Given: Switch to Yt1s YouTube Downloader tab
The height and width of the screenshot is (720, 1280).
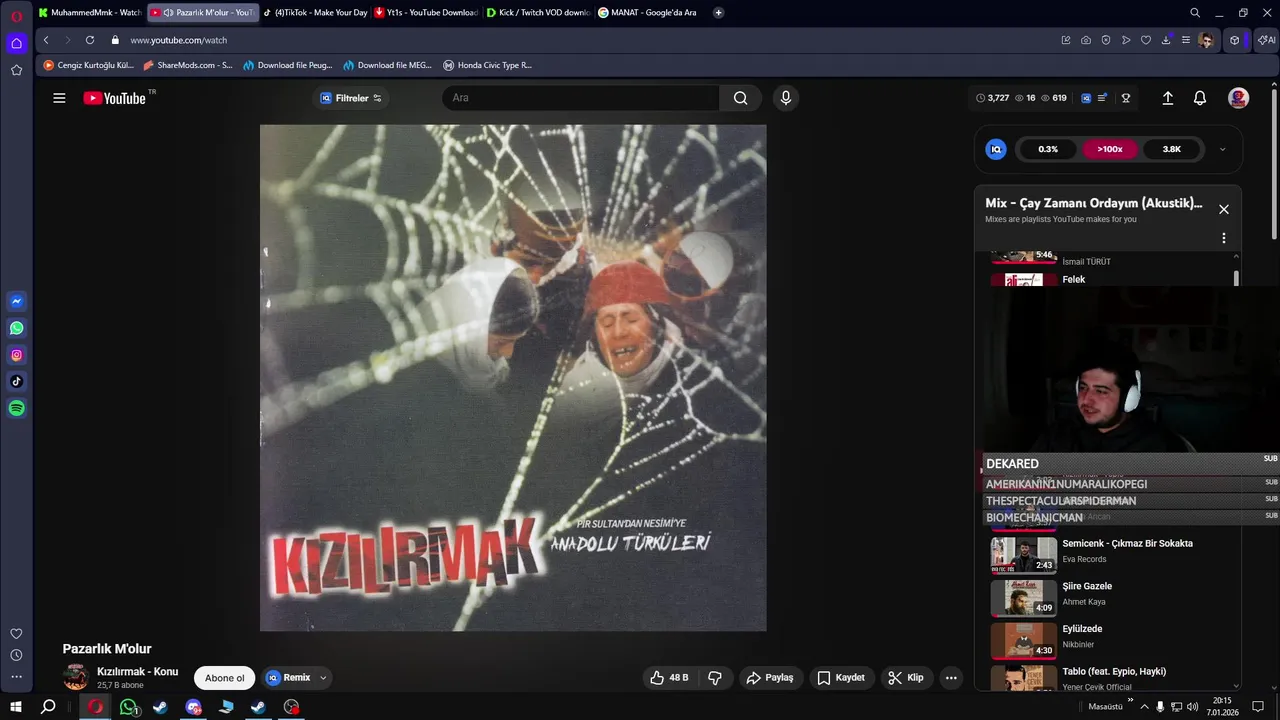Looking at the screenshot, I should coord(426,13).
